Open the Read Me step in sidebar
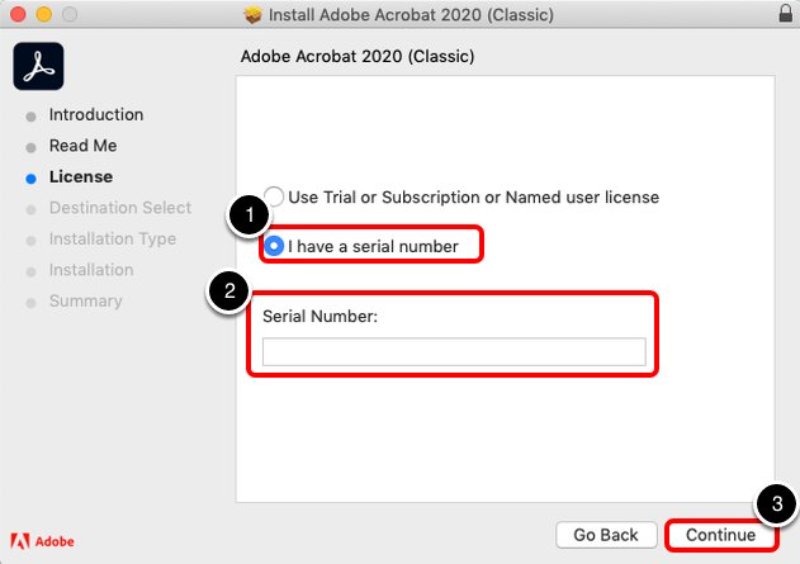 [x=83, y=146]
